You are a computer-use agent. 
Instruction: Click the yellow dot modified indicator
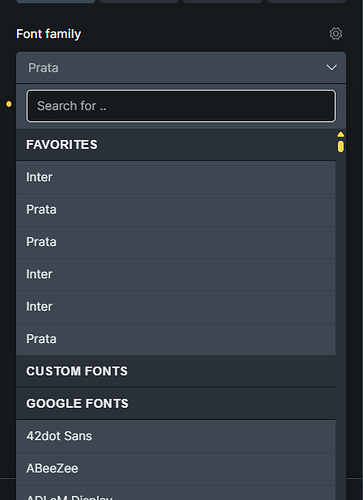pyautogui.click(x=9, y=104)
